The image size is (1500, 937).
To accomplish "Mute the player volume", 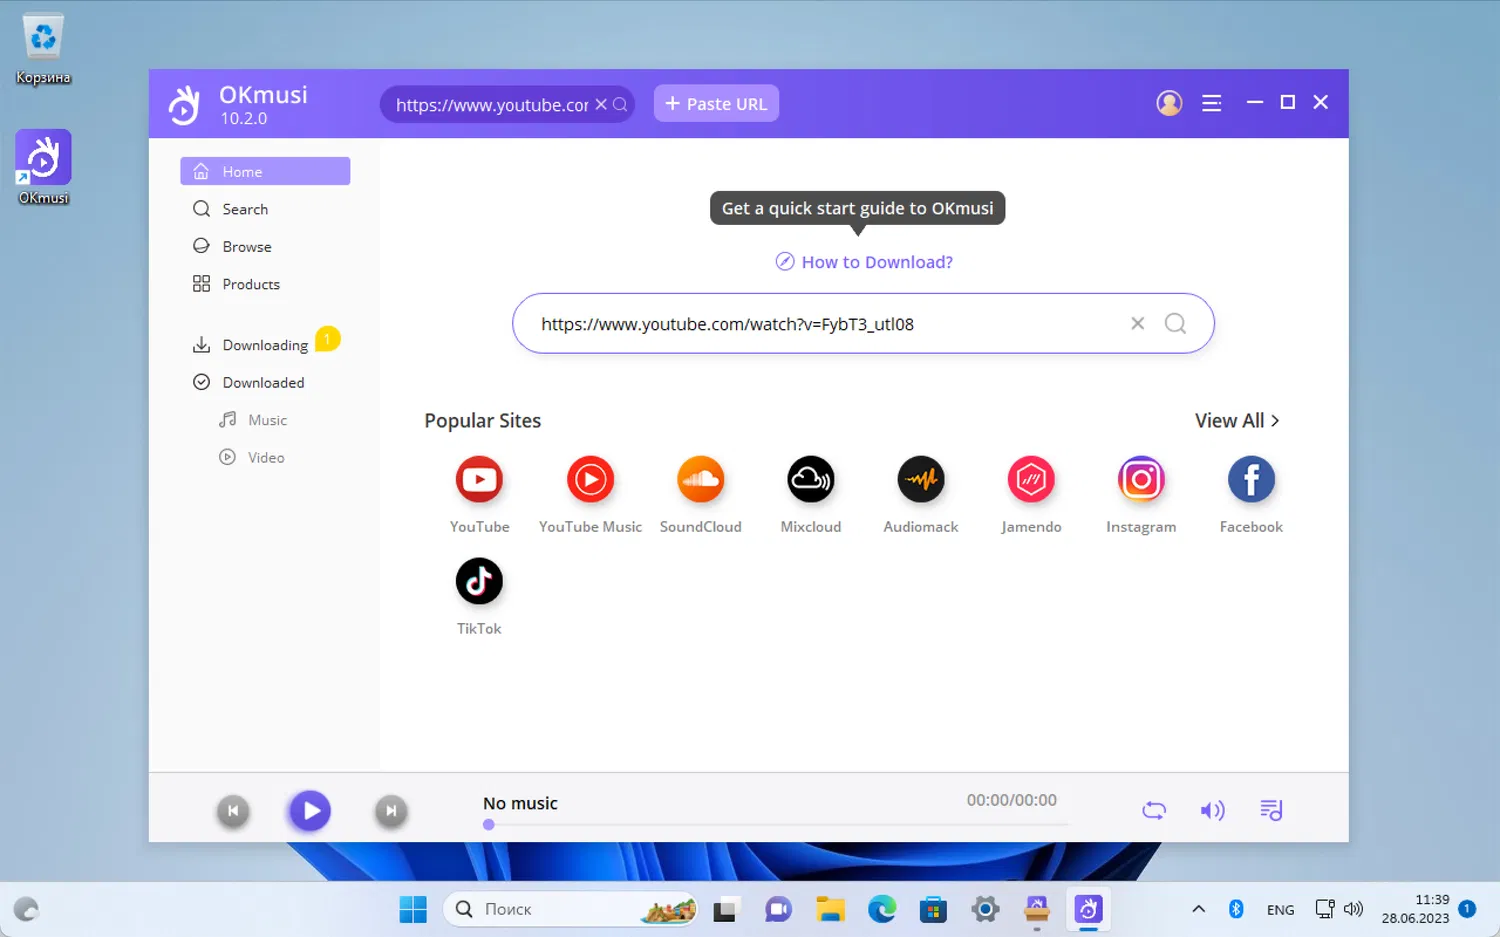I will (1212, 810).
